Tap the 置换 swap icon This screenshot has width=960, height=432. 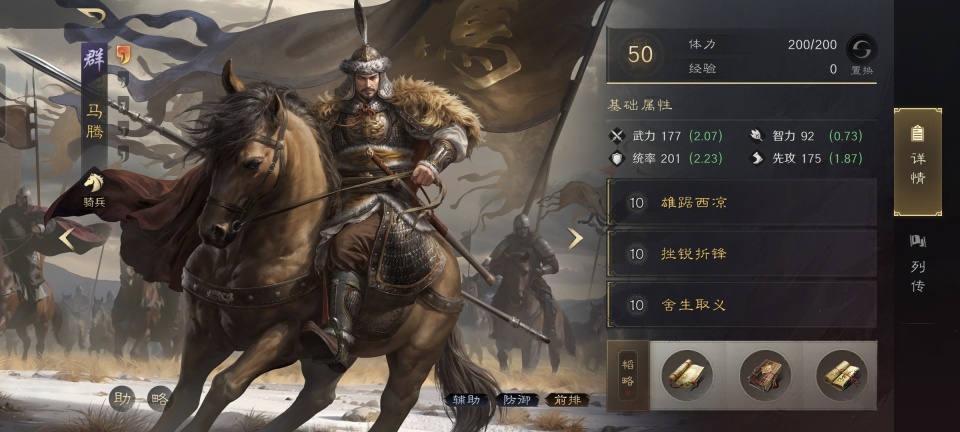(861, 48)
